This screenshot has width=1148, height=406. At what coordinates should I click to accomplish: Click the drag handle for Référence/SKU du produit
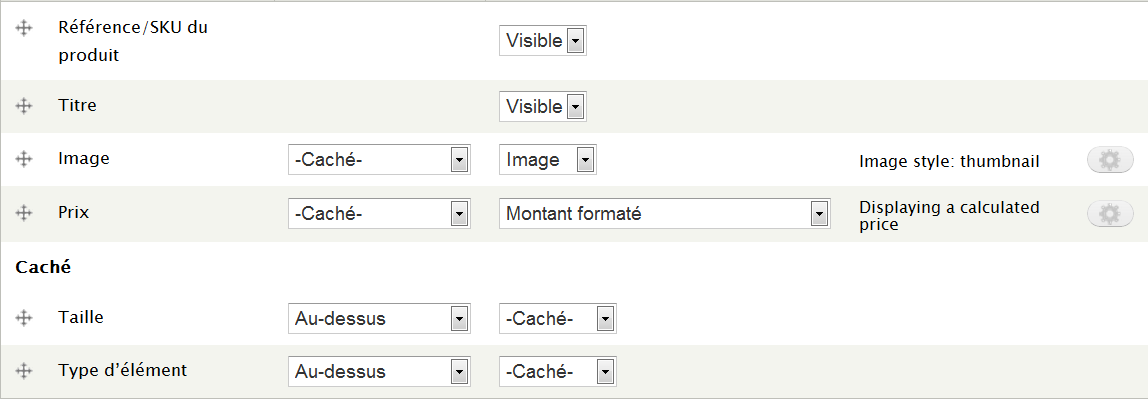25,30
